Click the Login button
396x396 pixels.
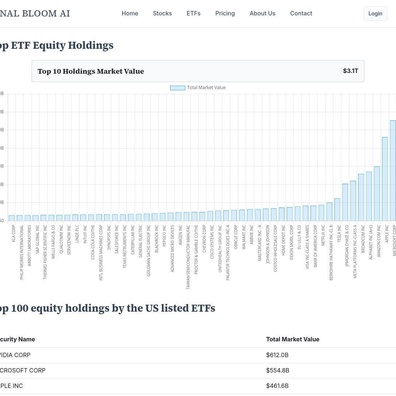[375, 14]
